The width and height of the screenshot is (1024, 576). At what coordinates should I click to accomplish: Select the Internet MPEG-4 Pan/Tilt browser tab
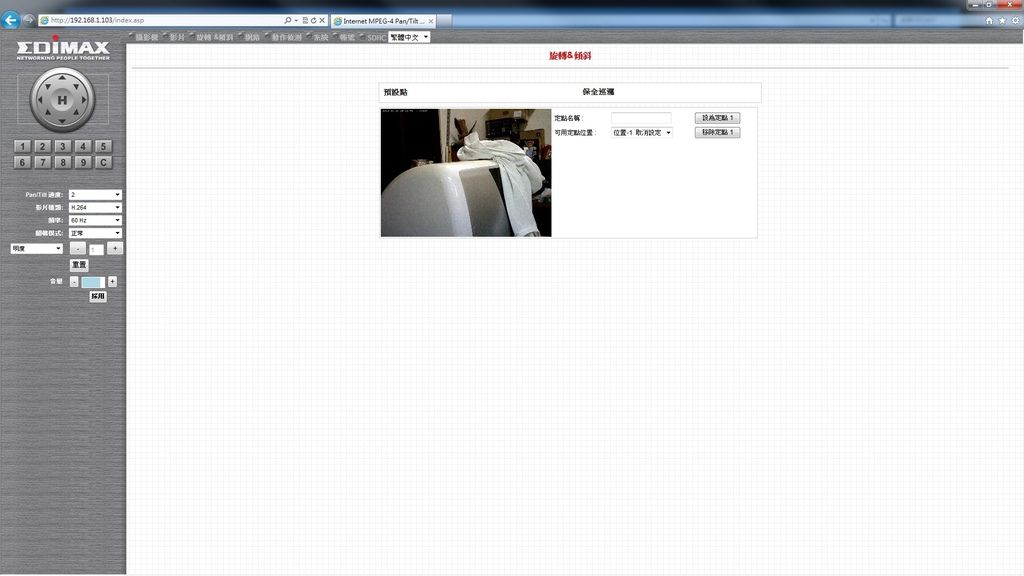pos(383,21)
